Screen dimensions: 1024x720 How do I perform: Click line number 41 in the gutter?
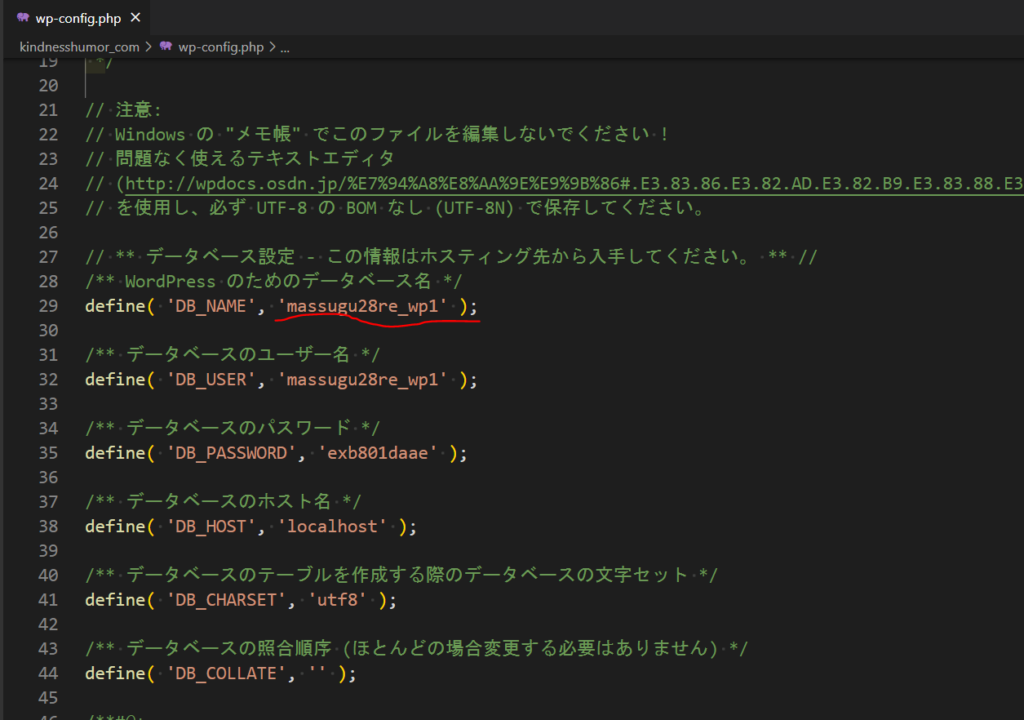pyautogui.click(x=48, y=600)
